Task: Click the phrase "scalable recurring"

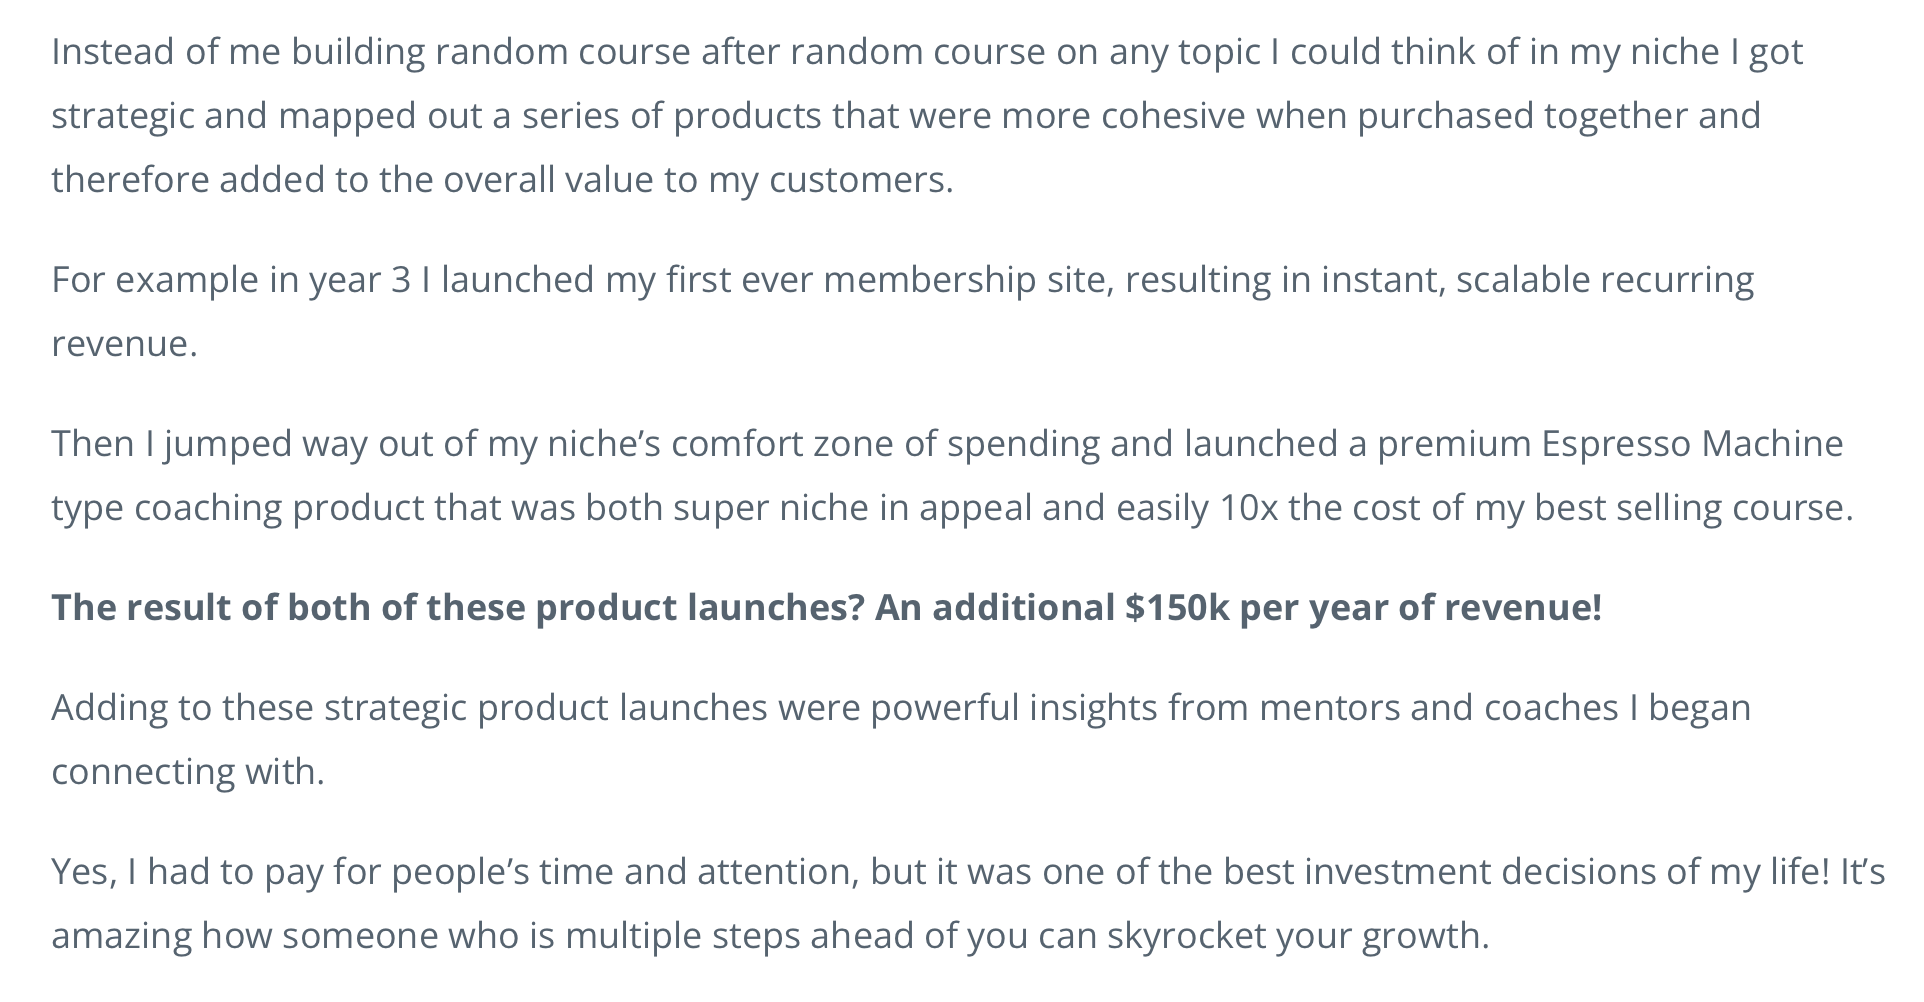Action: tap(1604, 280)
